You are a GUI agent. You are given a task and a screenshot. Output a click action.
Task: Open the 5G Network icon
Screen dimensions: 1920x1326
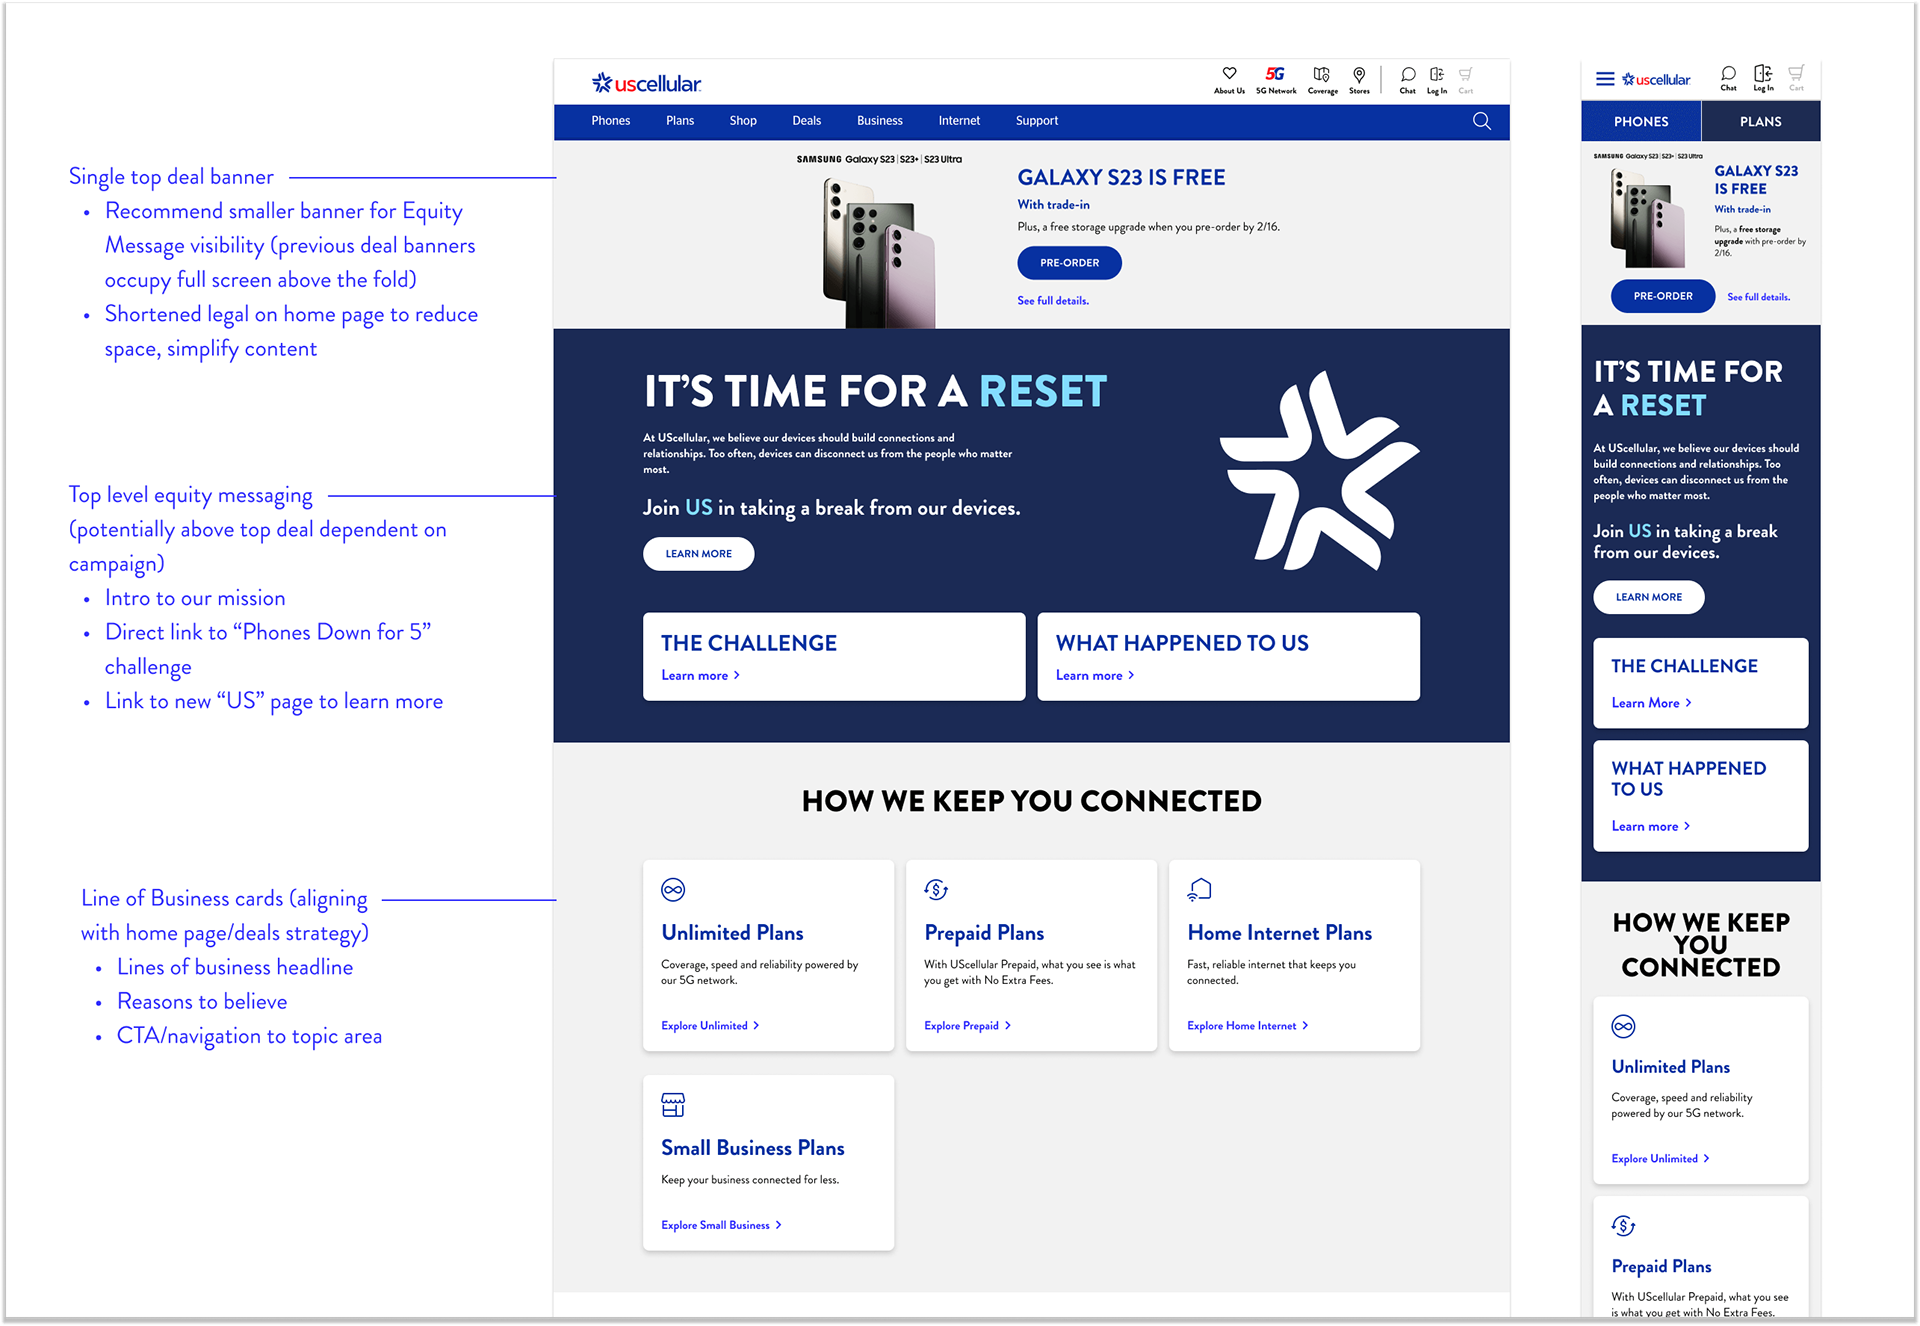tap(1275, 74)
